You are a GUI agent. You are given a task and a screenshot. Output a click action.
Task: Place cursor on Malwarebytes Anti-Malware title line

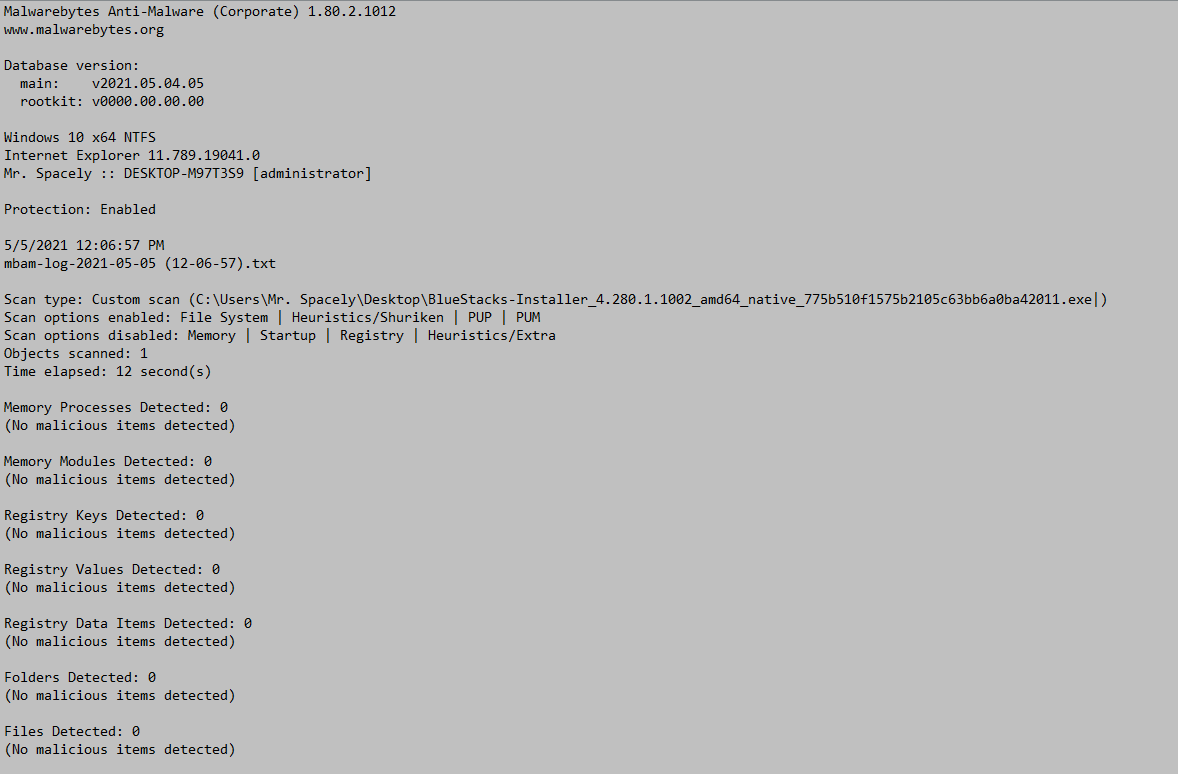(x=200, y=12)
